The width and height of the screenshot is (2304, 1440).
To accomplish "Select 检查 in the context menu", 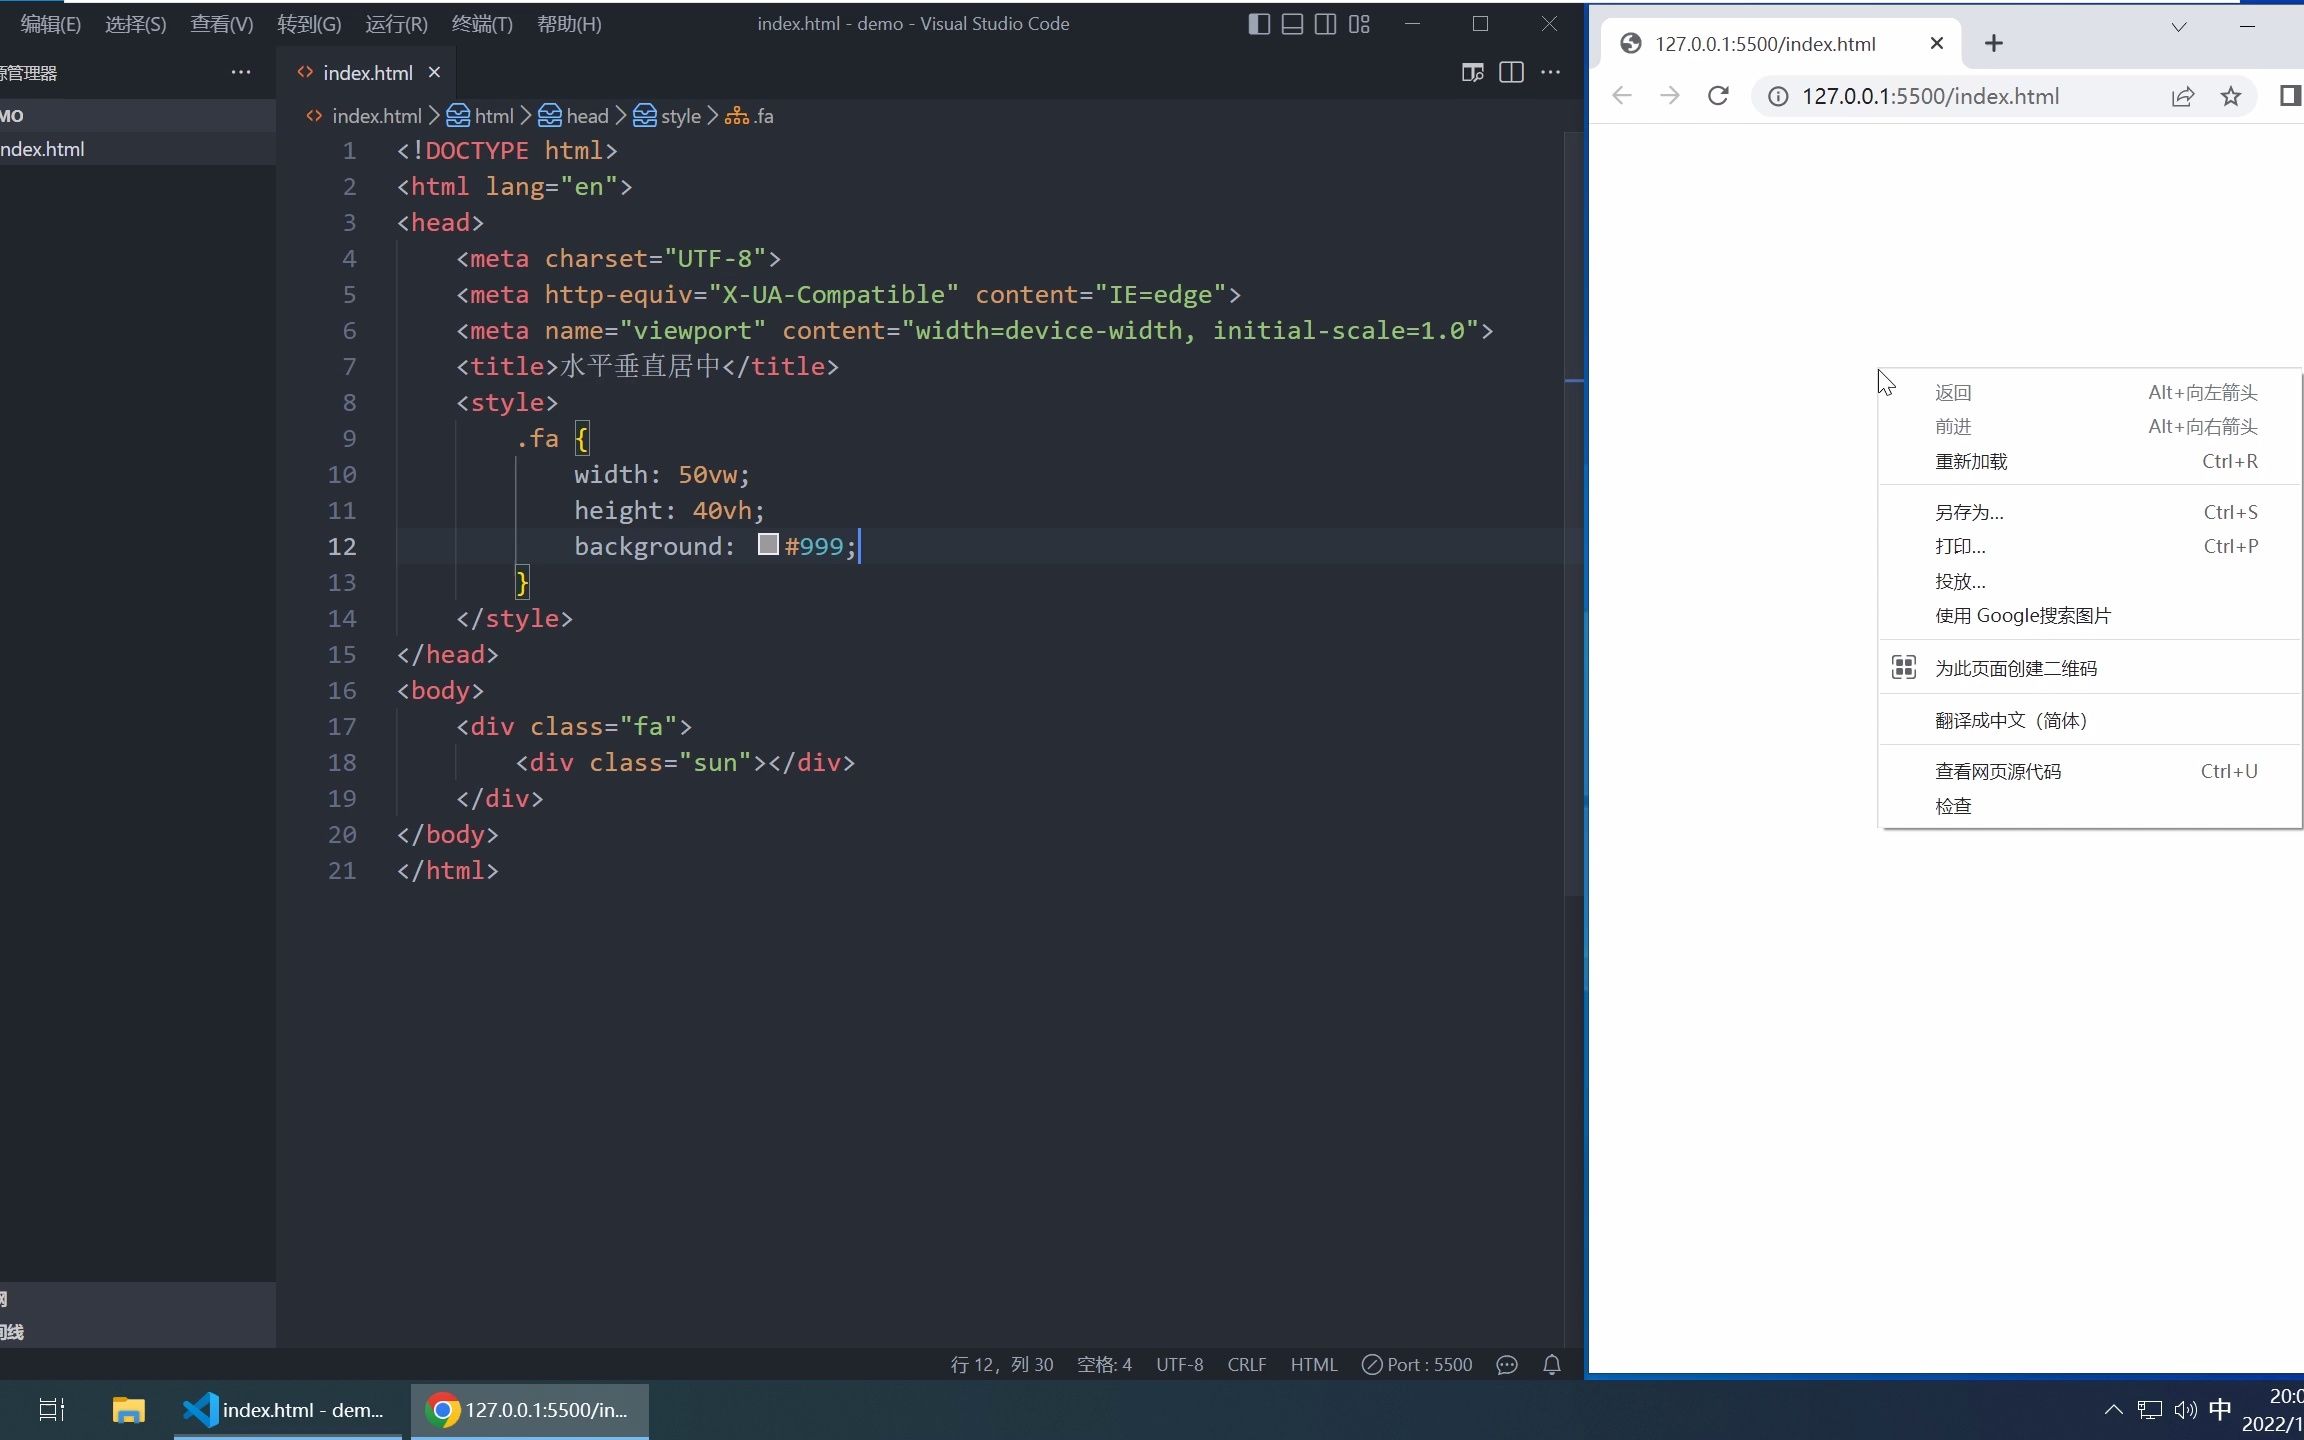I will [x=1953, y=806].
